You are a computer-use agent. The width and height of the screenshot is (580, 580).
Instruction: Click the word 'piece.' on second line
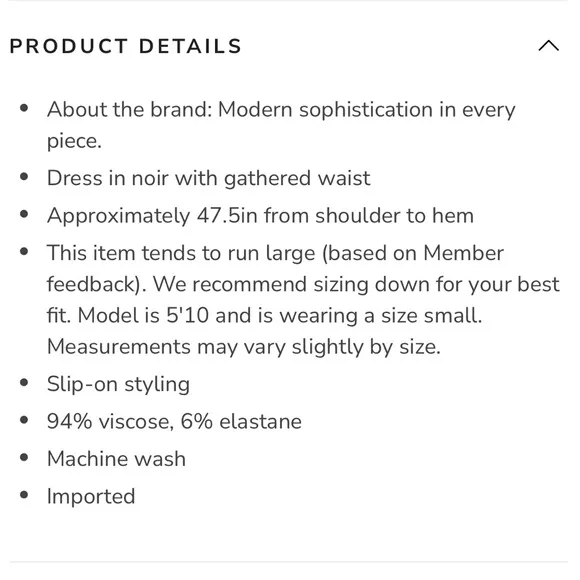[x=74, y=142]
